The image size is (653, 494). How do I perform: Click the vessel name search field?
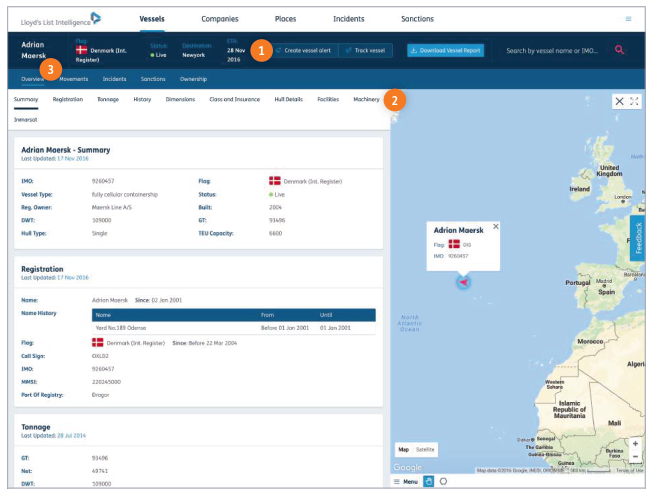552,50
